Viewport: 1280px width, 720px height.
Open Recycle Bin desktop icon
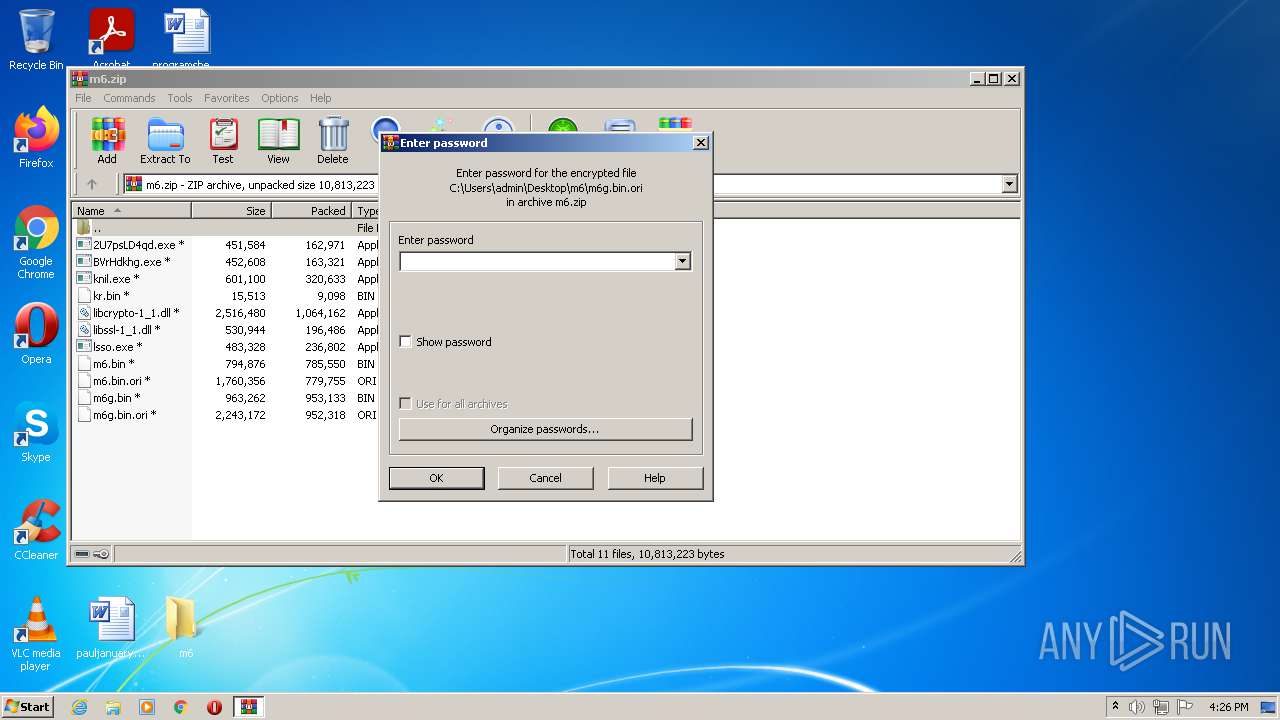[x=36, y=40]
